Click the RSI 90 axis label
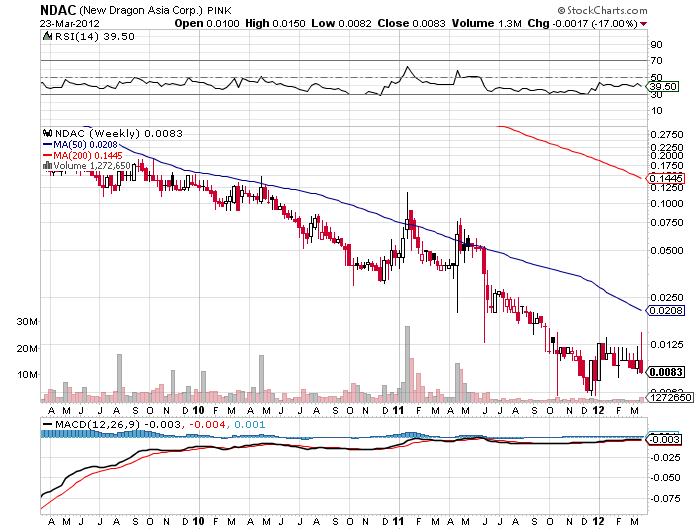 656,45
